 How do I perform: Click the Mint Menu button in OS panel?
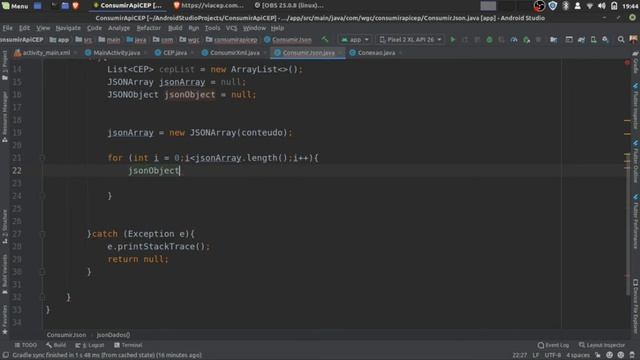point(15,6)
